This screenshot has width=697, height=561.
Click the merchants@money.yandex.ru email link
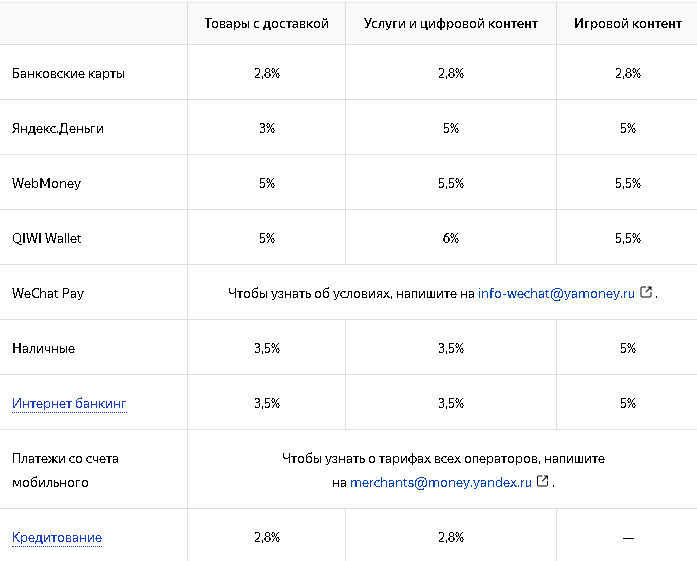(440, 482)
